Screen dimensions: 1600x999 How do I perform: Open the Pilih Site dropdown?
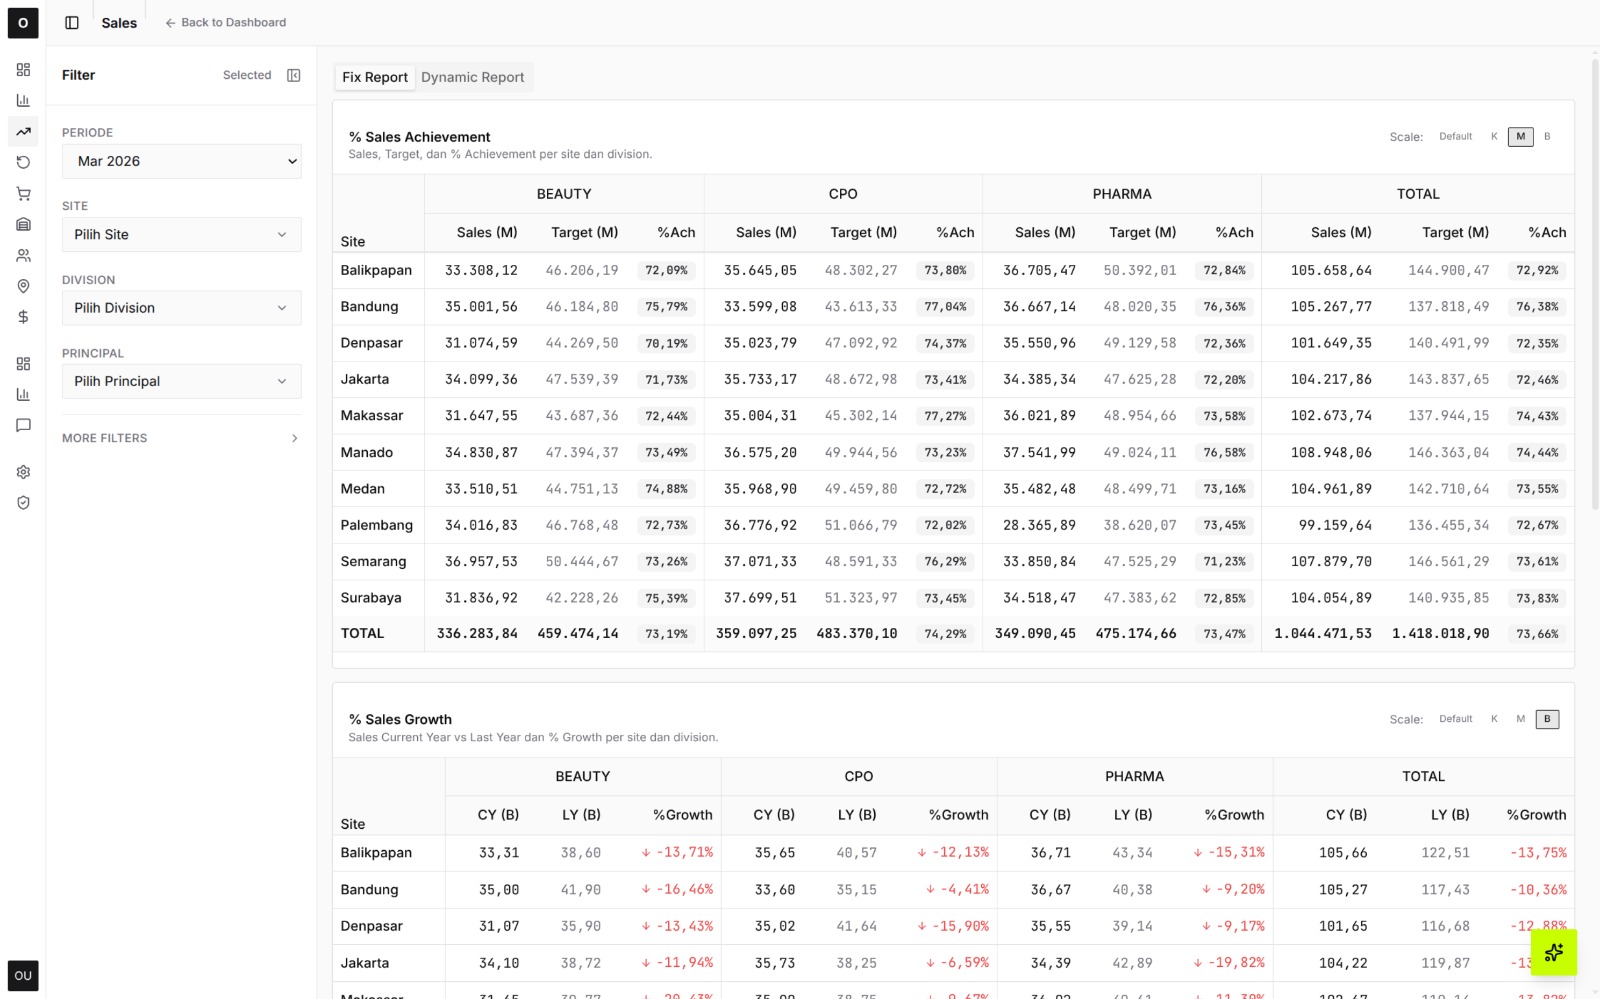coord(181,234)
